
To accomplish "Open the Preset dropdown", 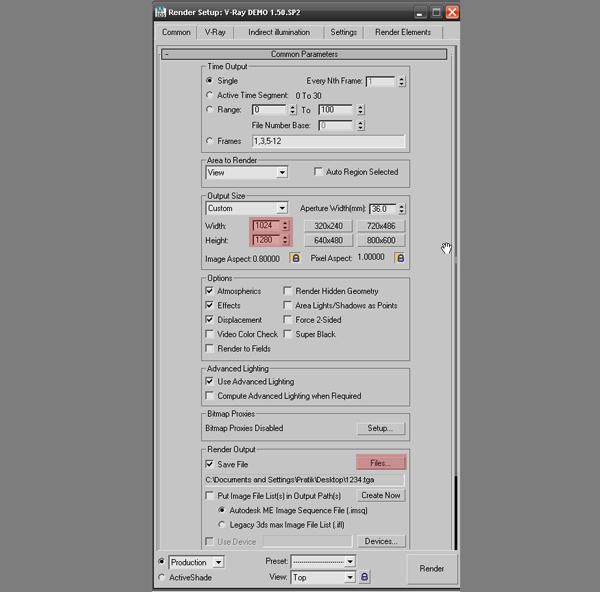I will (350, 561).
